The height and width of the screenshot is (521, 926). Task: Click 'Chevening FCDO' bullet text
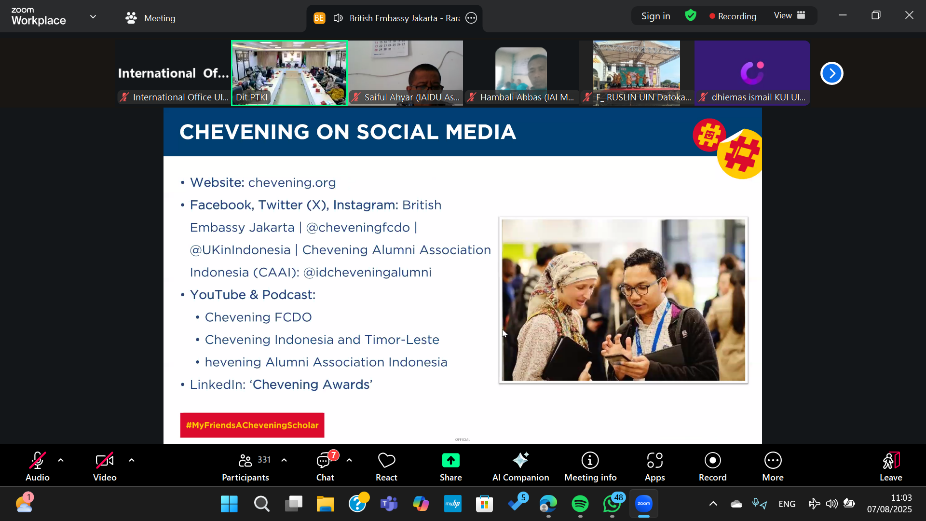pyautogui.click(x=258, y=317)
